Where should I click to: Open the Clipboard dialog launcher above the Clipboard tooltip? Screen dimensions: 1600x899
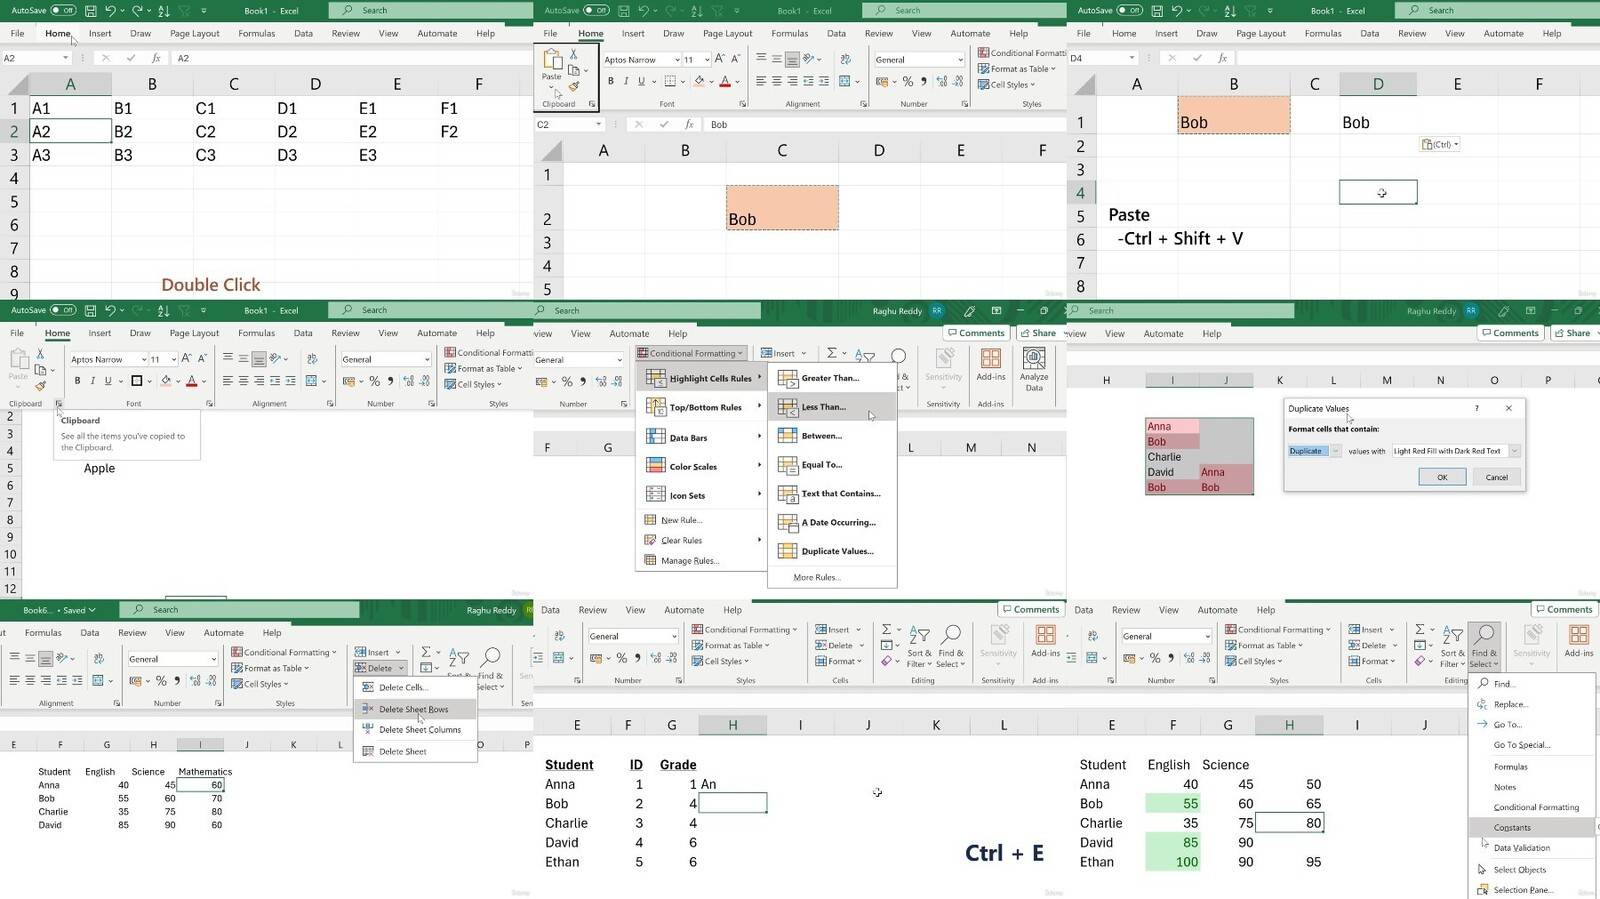(58, 404)
